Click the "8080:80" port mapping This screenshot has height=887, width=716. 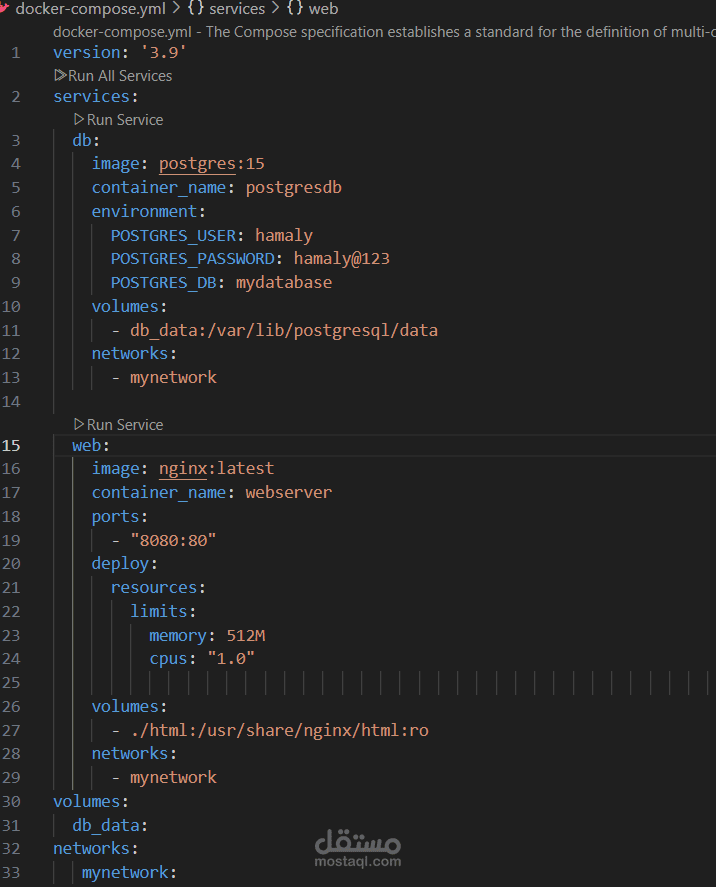173,540
